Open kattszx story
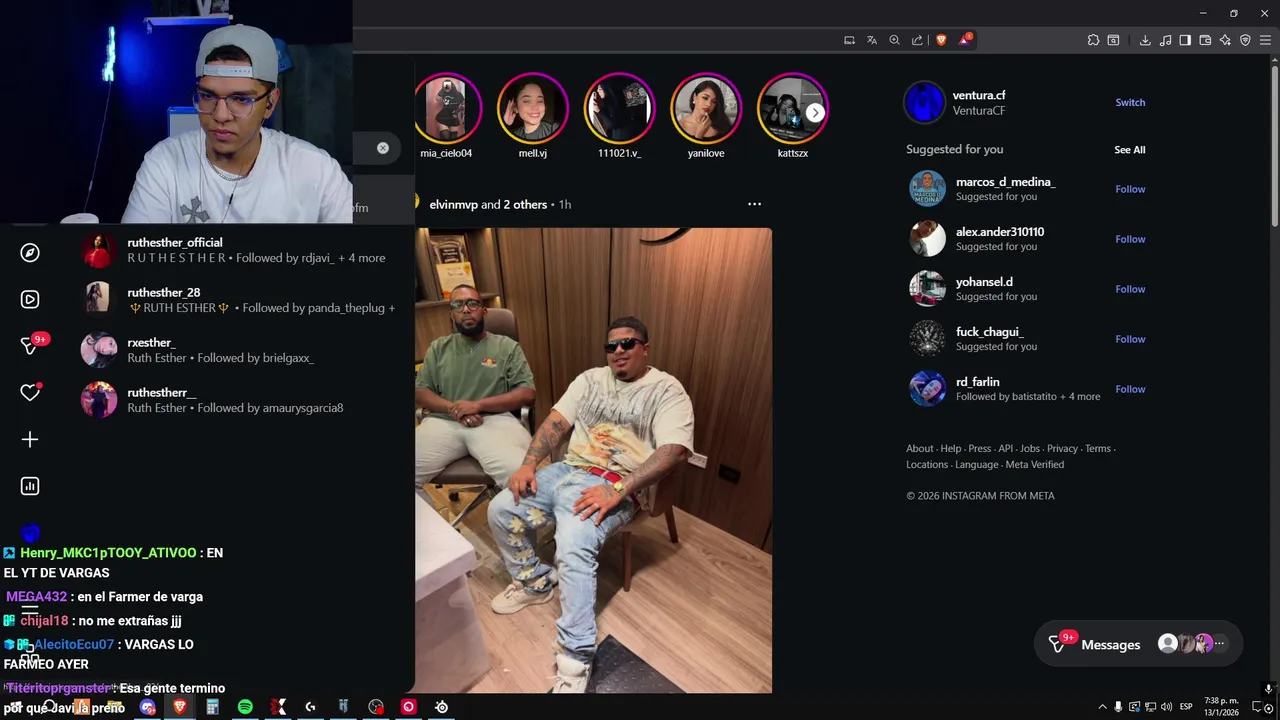Image resolution: width=1280 pixels, height=720 pixels. 792,108
